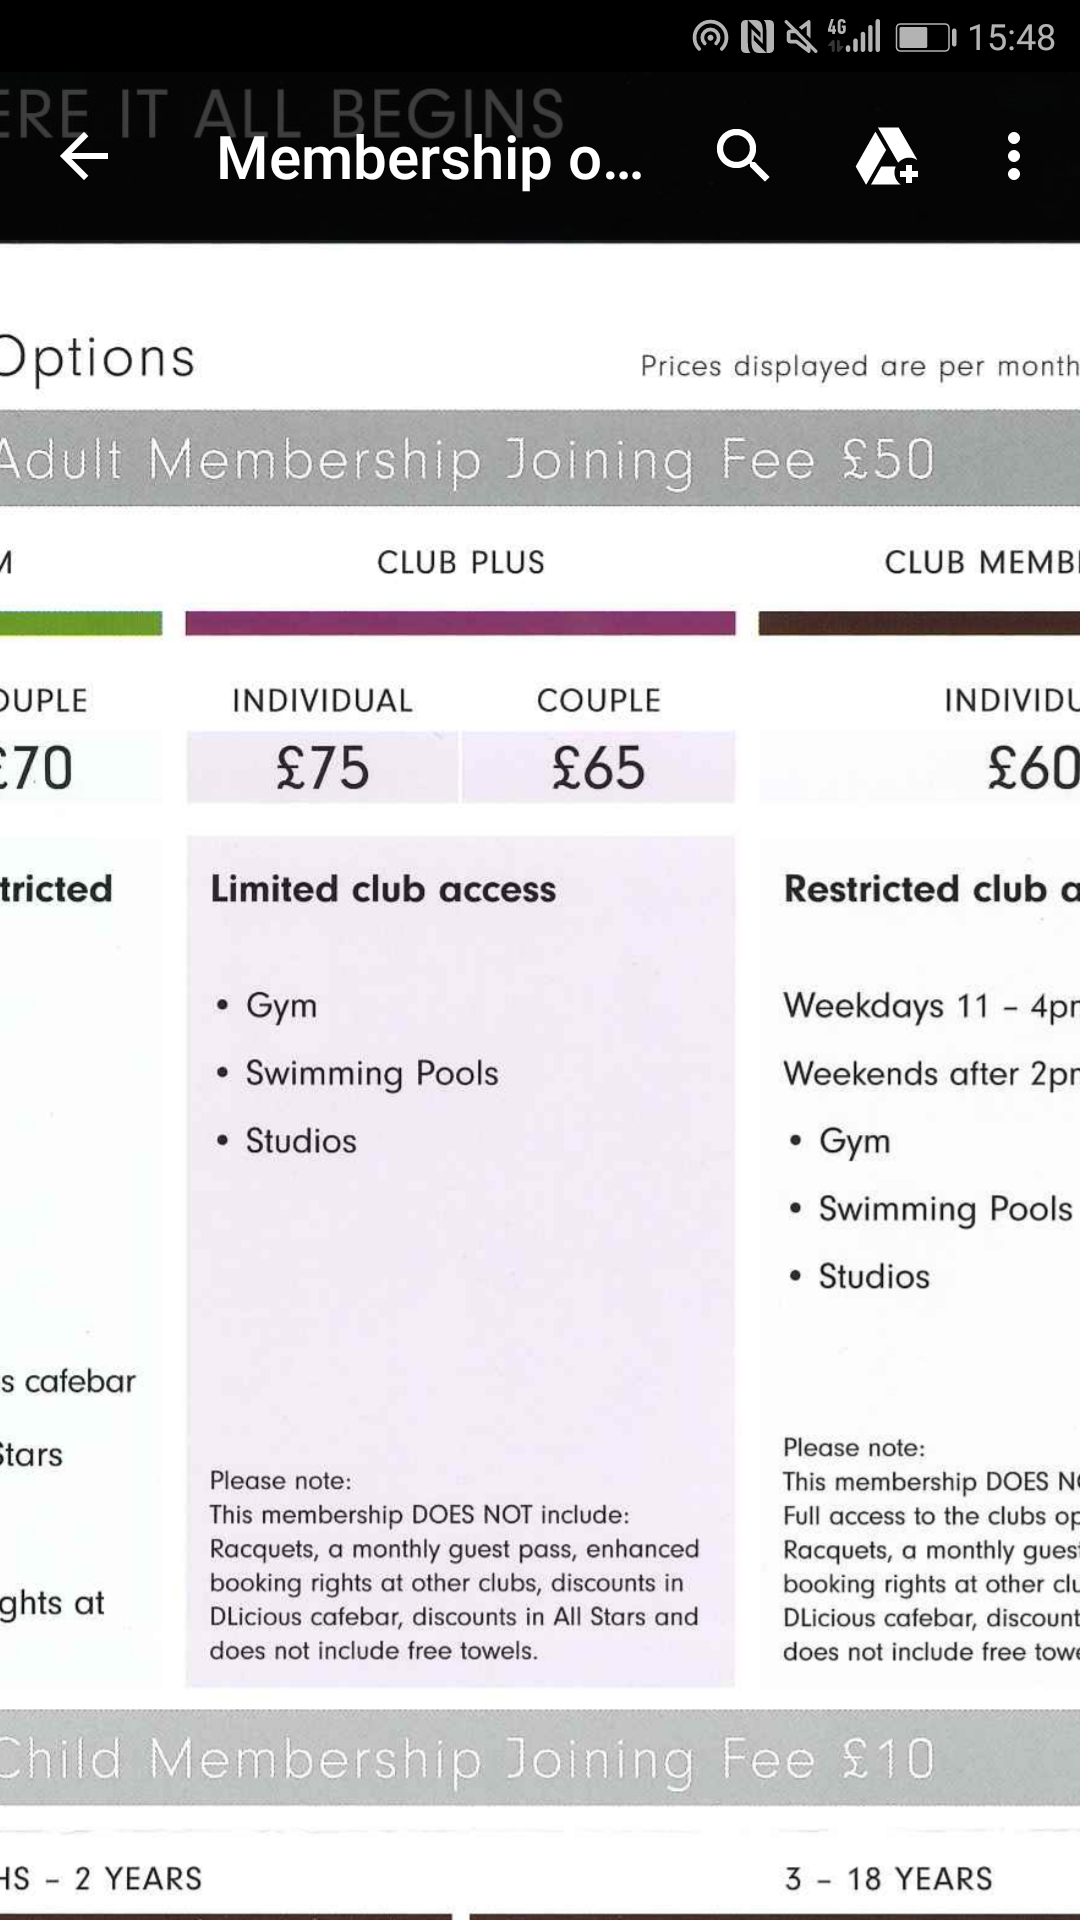The height and width of the screenshot is (1920, 1080).
Task: Tap the Adult Membership Joining Fee banner
Action: click(x=540, y=459)
